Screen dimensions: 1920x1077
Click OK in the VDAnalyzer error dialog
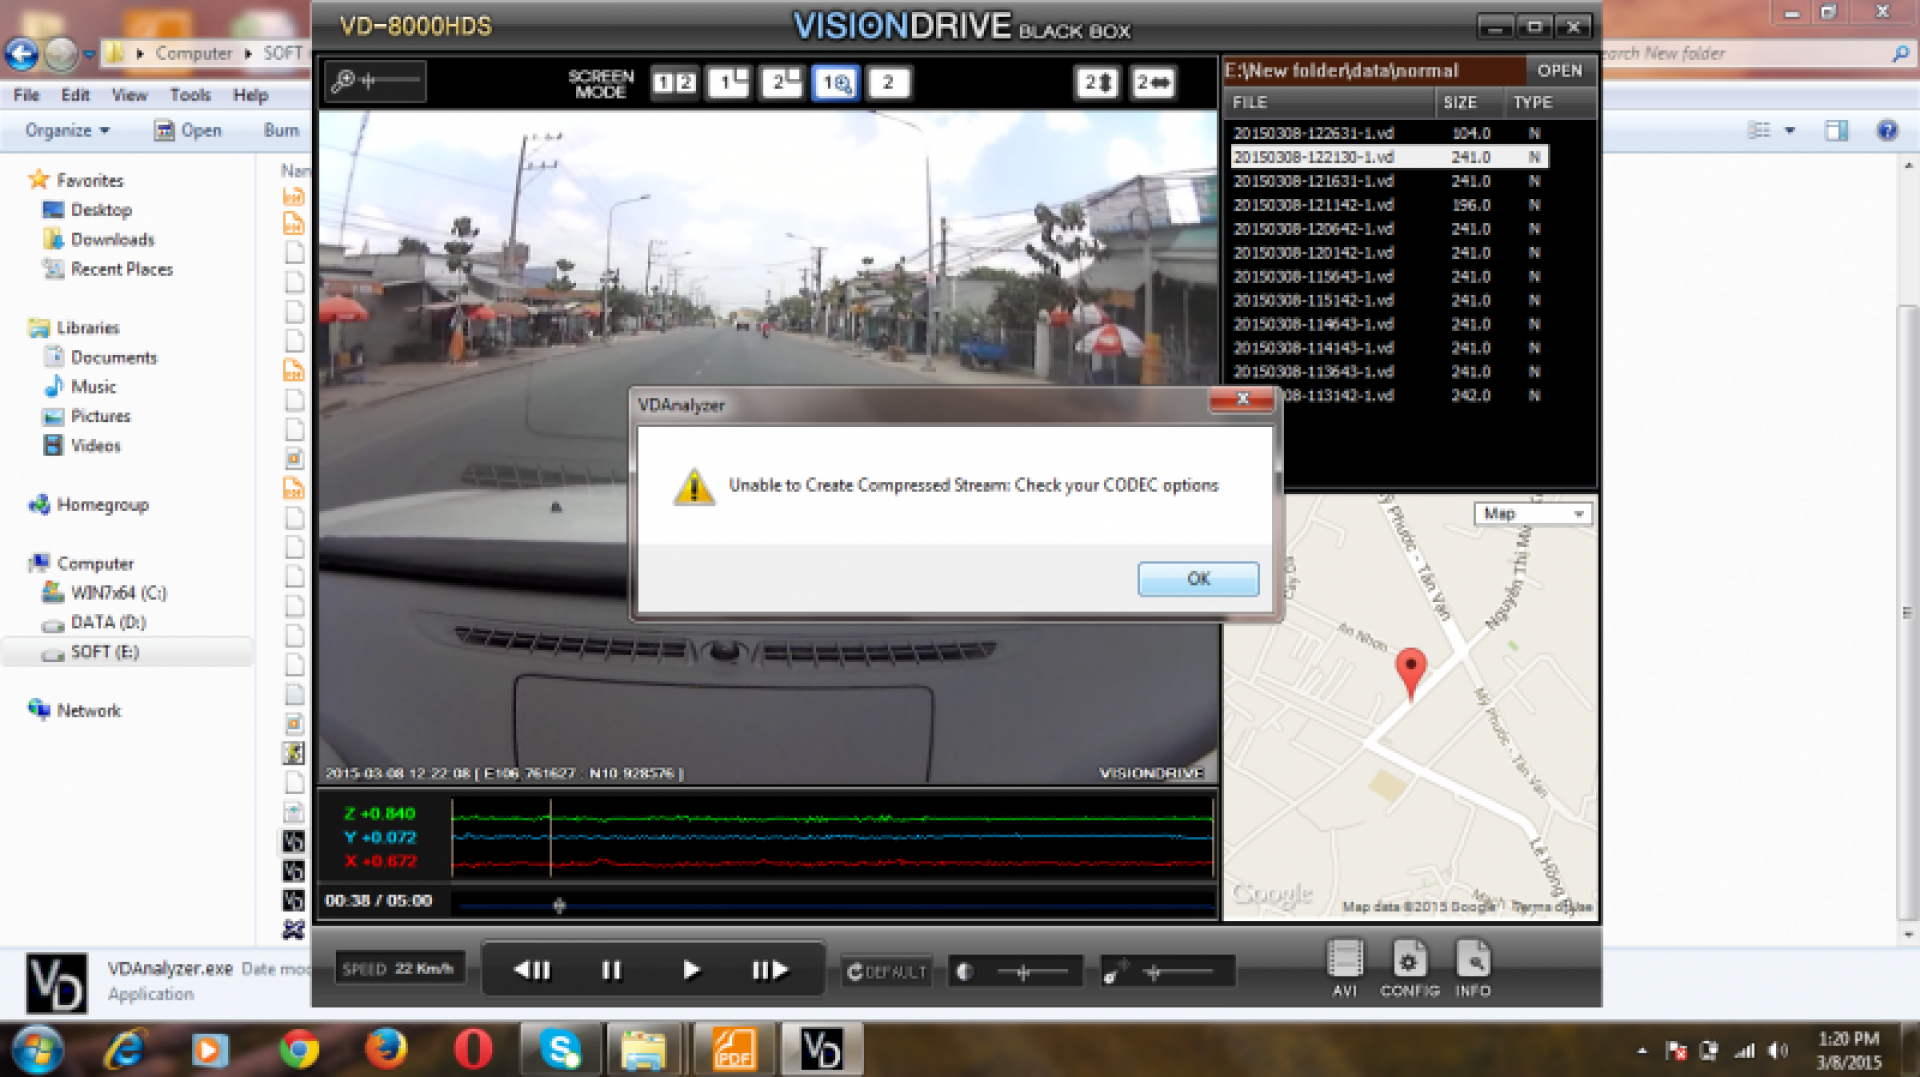point(1198,578)
